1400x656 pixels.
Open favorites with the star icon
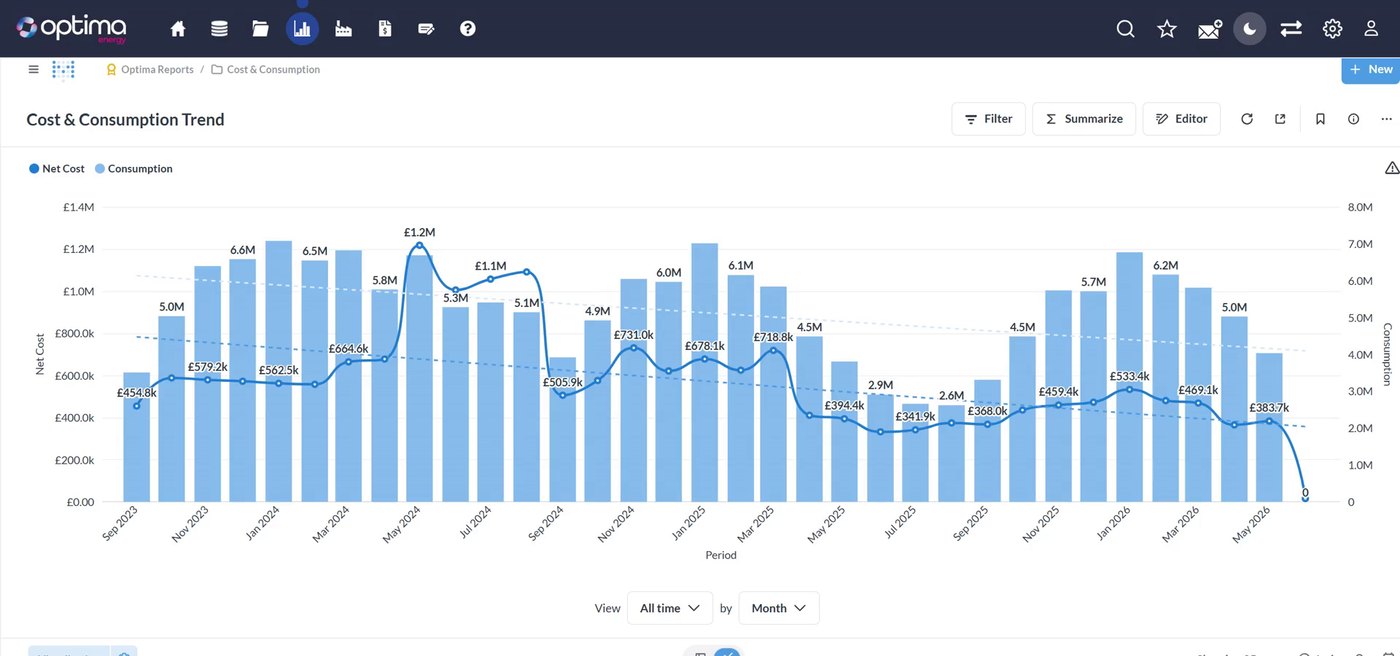pos(1167,29)
